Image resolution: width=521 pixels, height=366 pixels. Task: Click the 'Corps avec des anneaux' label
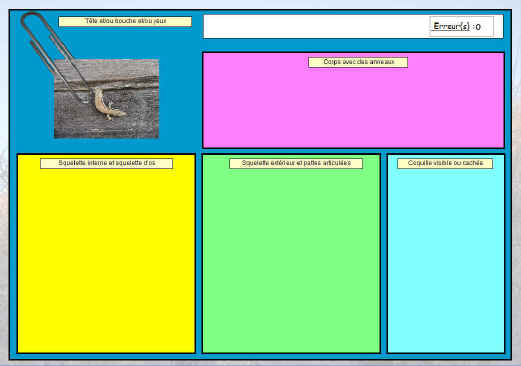coord(358,62)
